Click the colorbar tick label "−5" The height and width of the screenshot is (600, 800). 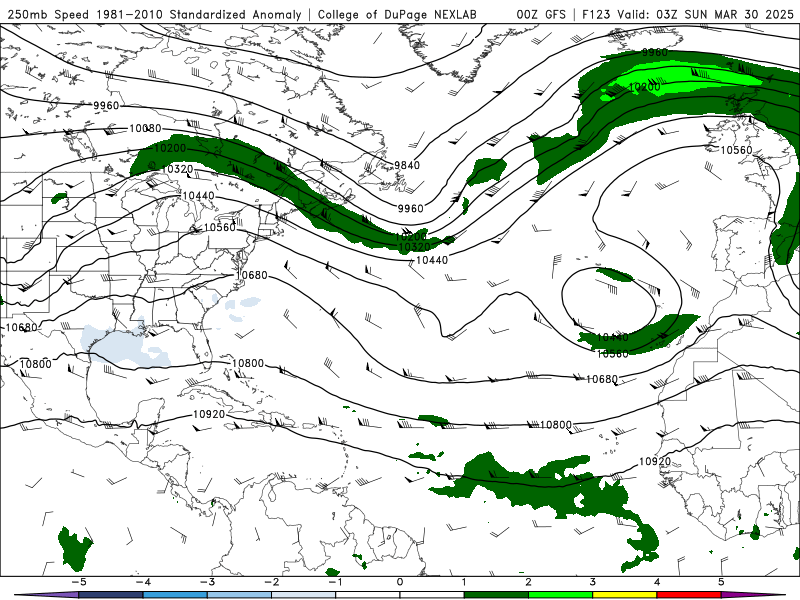79,582
